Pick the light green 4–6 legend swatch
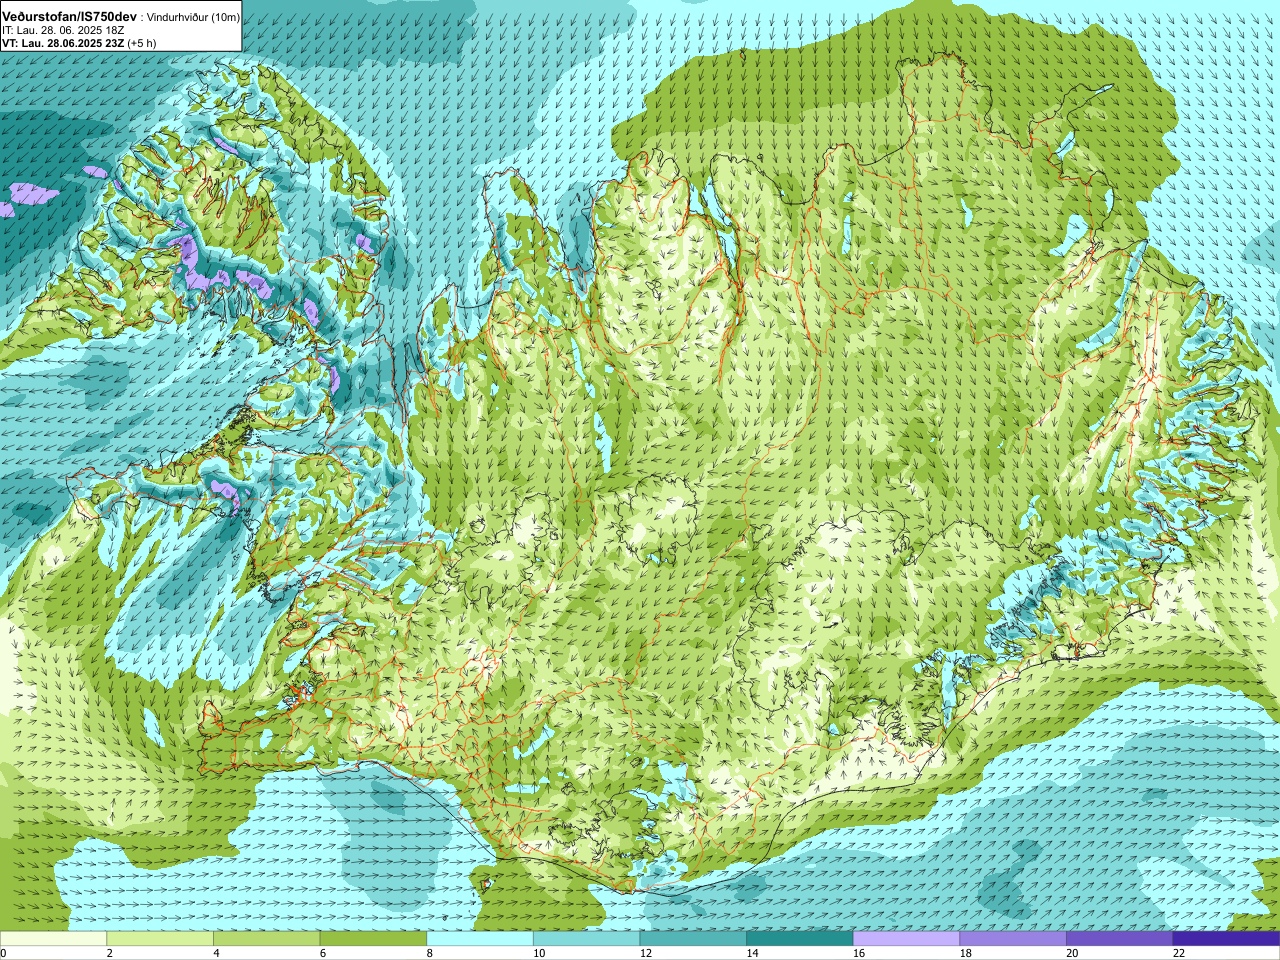This screenshot has height=960, width=1280. click(x=266, y=939)
